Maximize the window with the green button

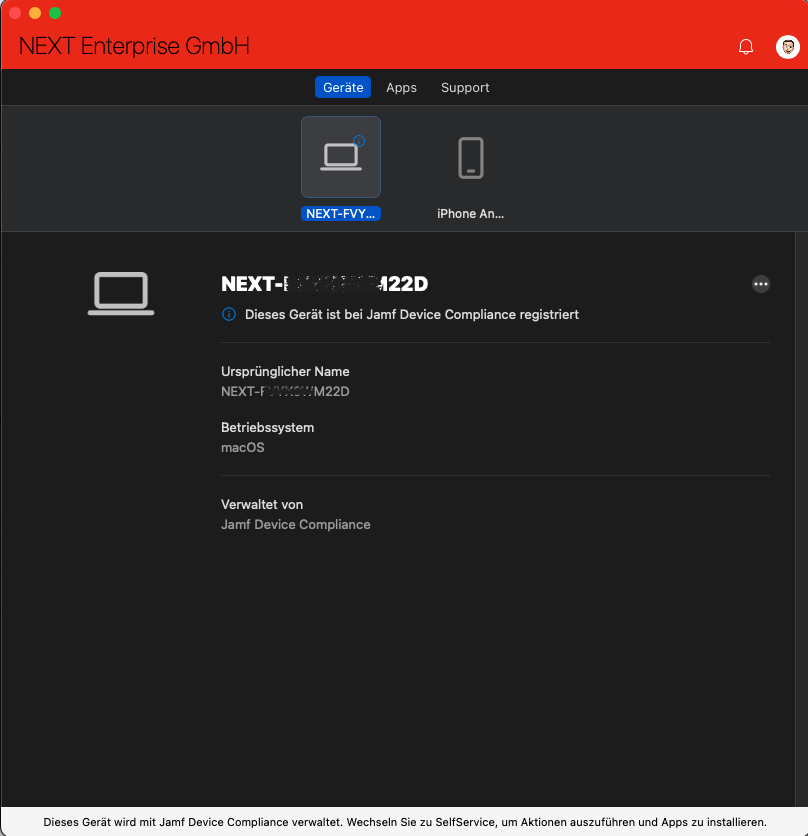click(x=55, y=13)
